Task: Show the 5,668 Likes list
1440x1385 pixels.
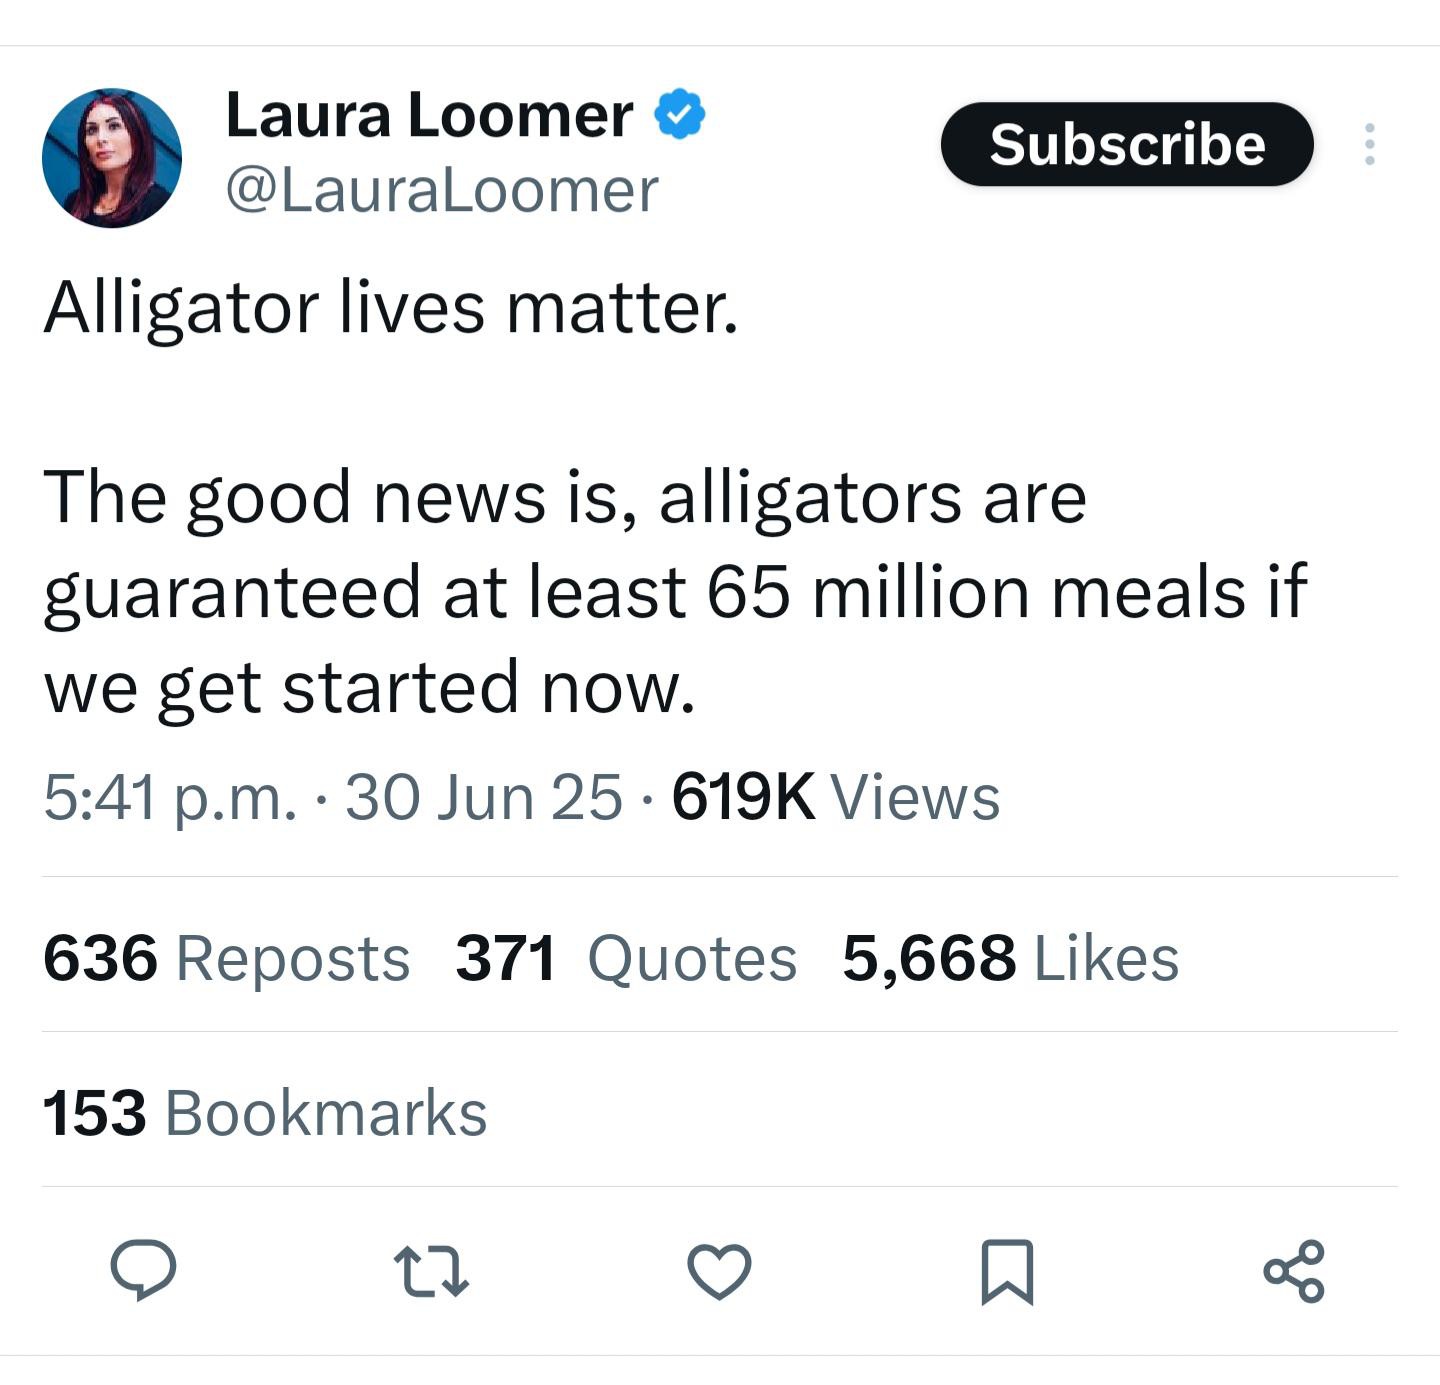Action: (1010, 958)
